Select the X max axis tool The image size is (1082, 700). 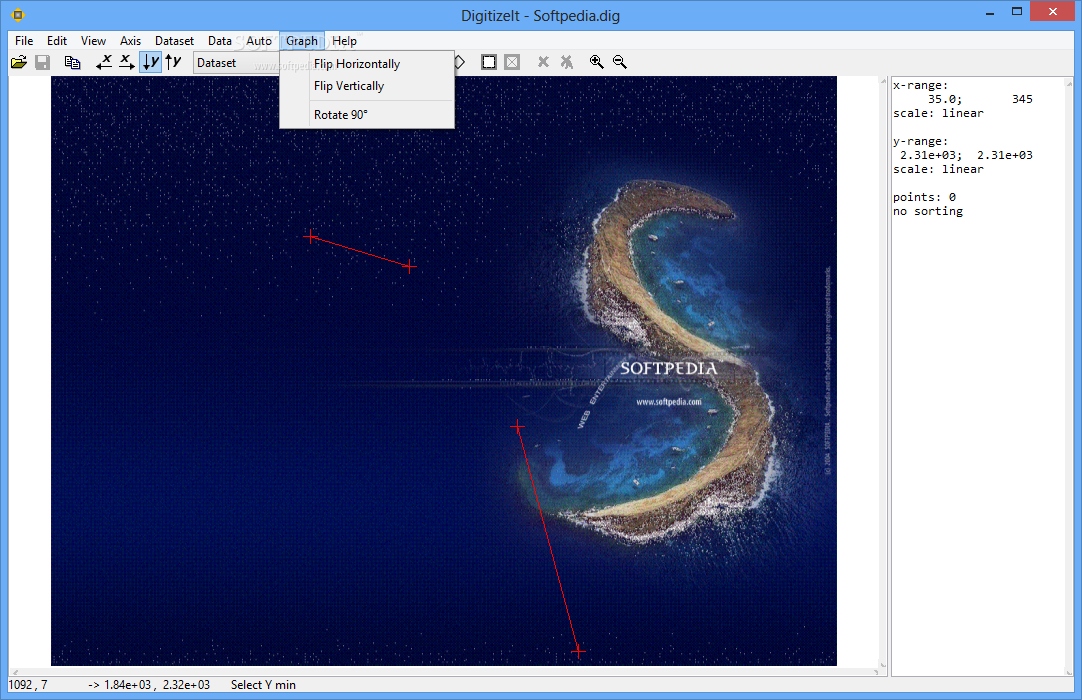click(x=126, y=62)
